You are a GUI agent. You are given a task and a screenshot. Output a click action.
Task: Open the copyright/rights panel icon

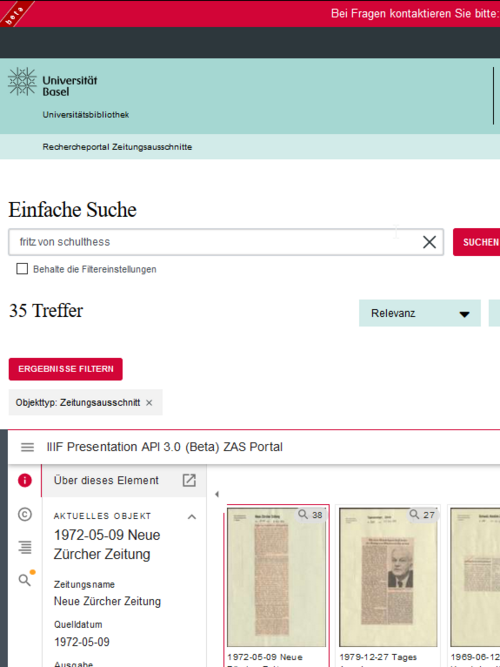(x=25, y=514)
